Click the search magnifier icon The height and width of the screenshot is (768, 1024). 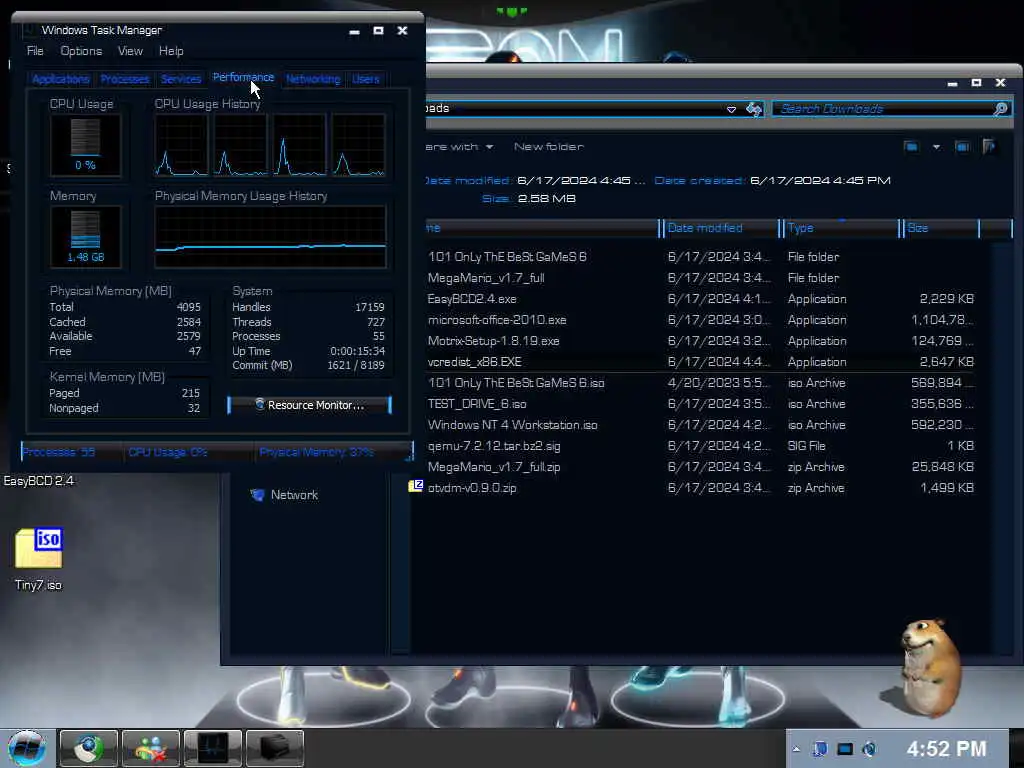tap(1000, 109)
